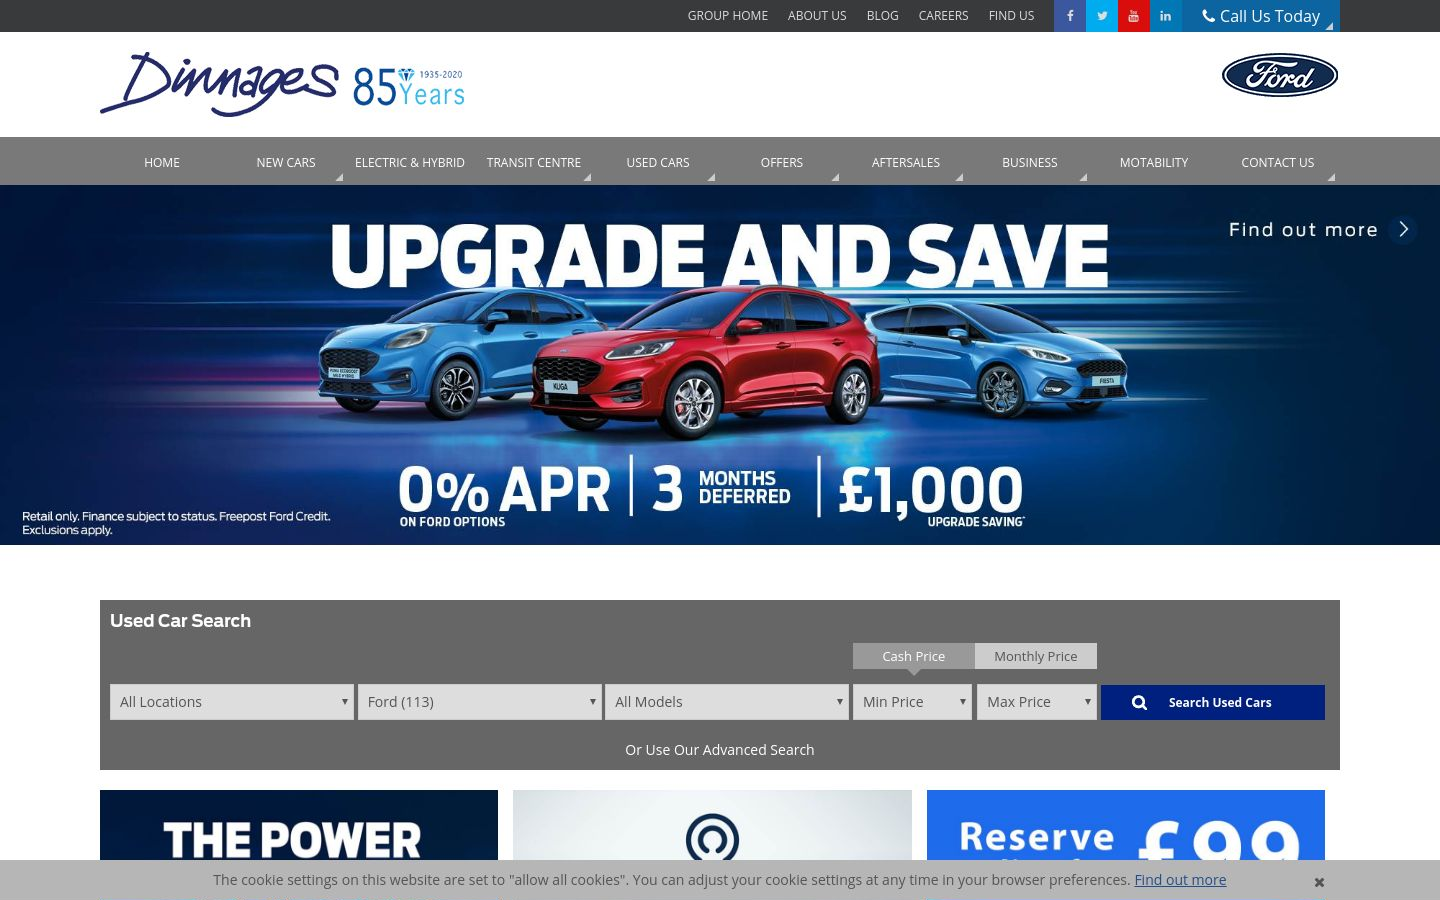This screenshot has width=1440, height=900.
Task: Expand the Used Cars menu
Action: point(658,162)
